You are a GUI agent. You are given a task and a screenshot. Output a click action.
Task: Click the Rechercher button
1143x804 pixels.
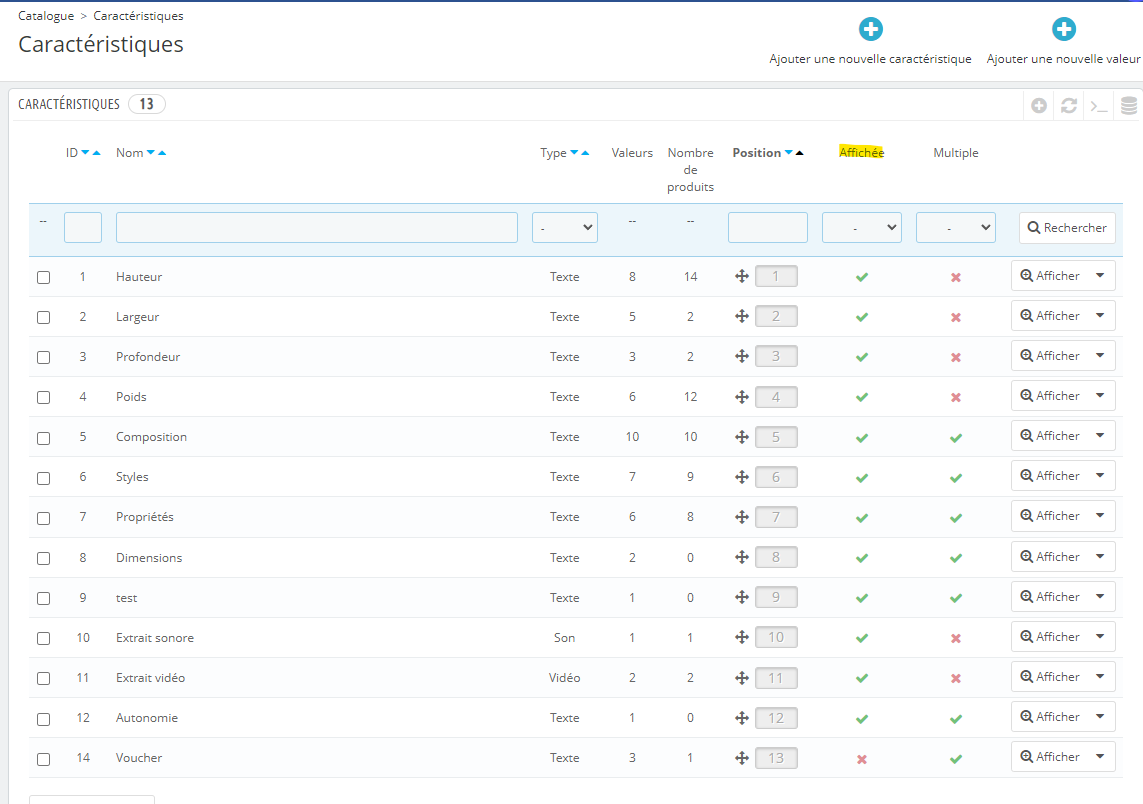(x=1067, y=227)
